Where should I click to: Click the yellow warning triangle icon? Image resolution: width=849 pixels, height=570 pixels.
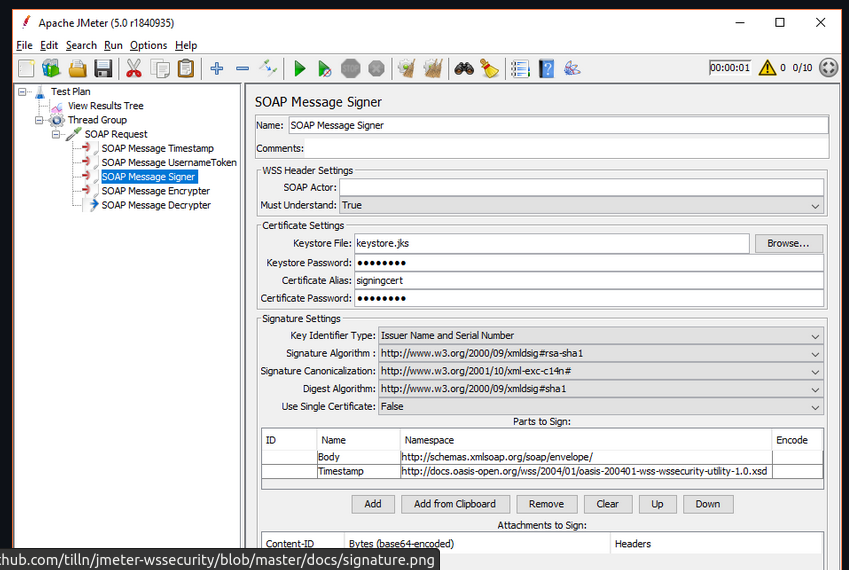(767, 68)
